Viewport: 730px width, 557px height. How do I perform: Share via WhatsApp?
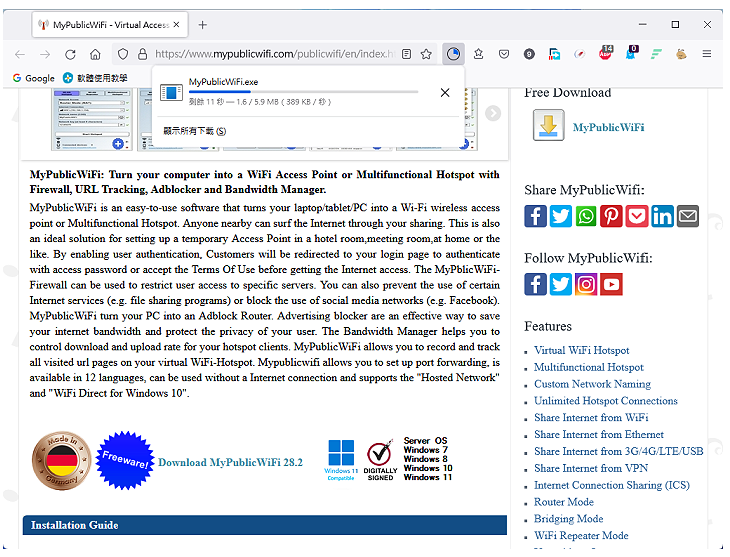click(586, 216)
